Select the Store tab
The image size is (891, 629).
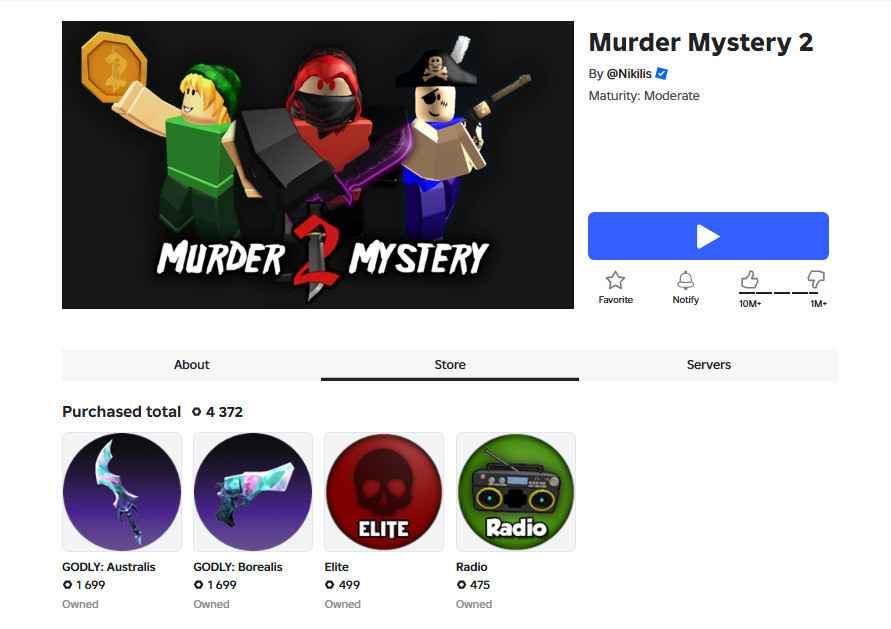[450, 365]
